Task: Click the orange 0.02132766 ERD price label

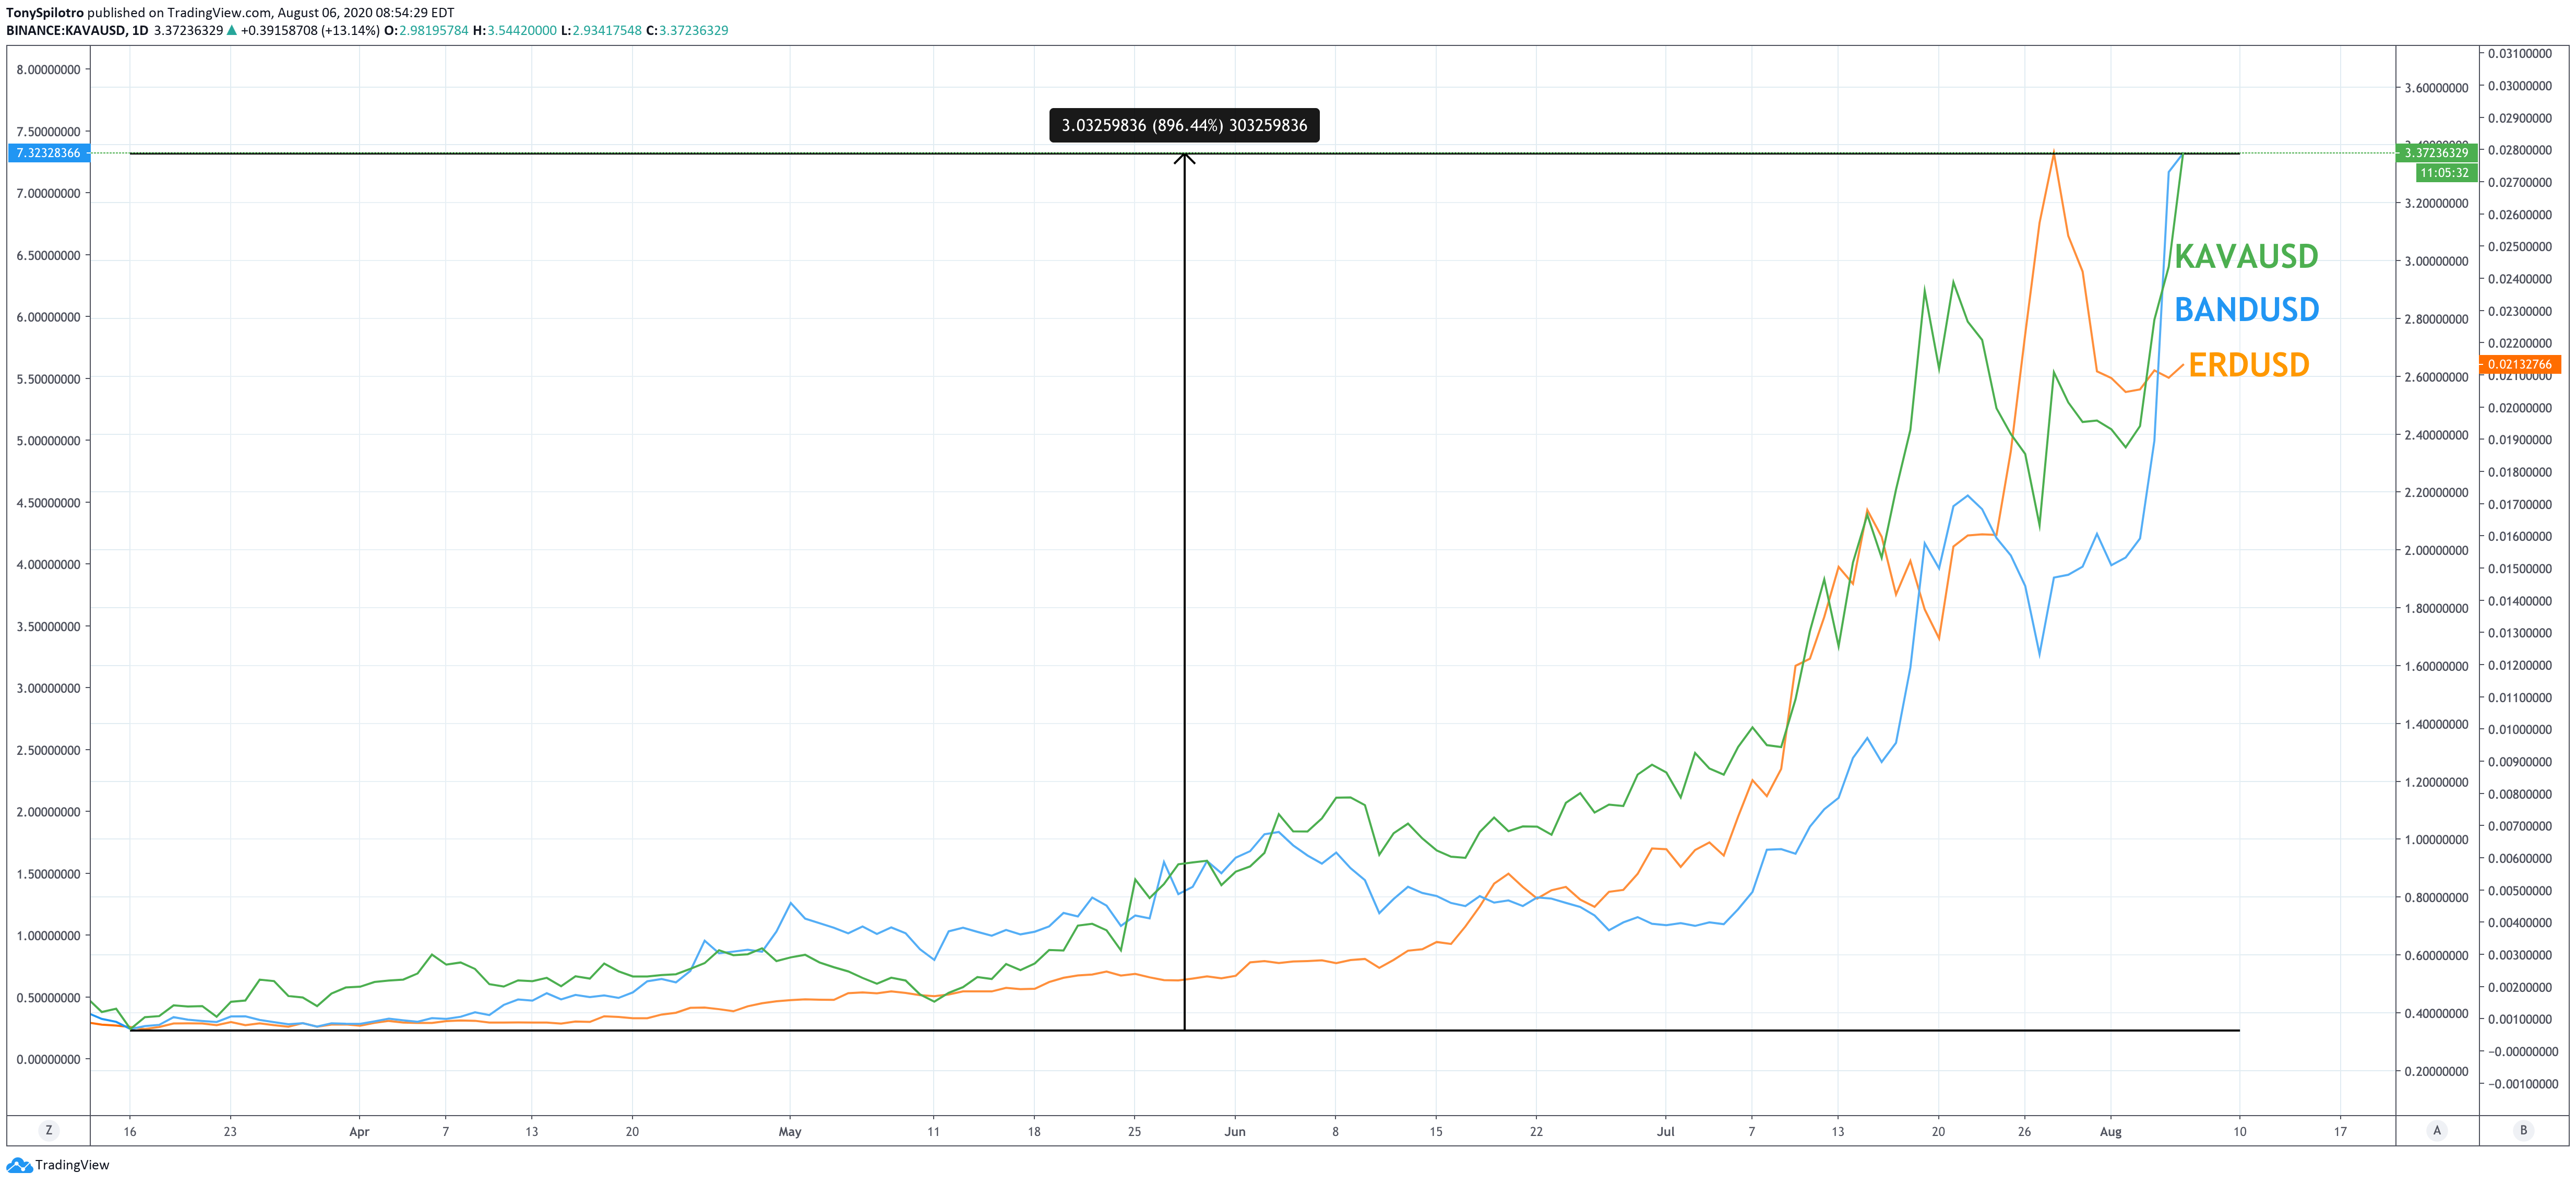Action: coord(2519,364)
